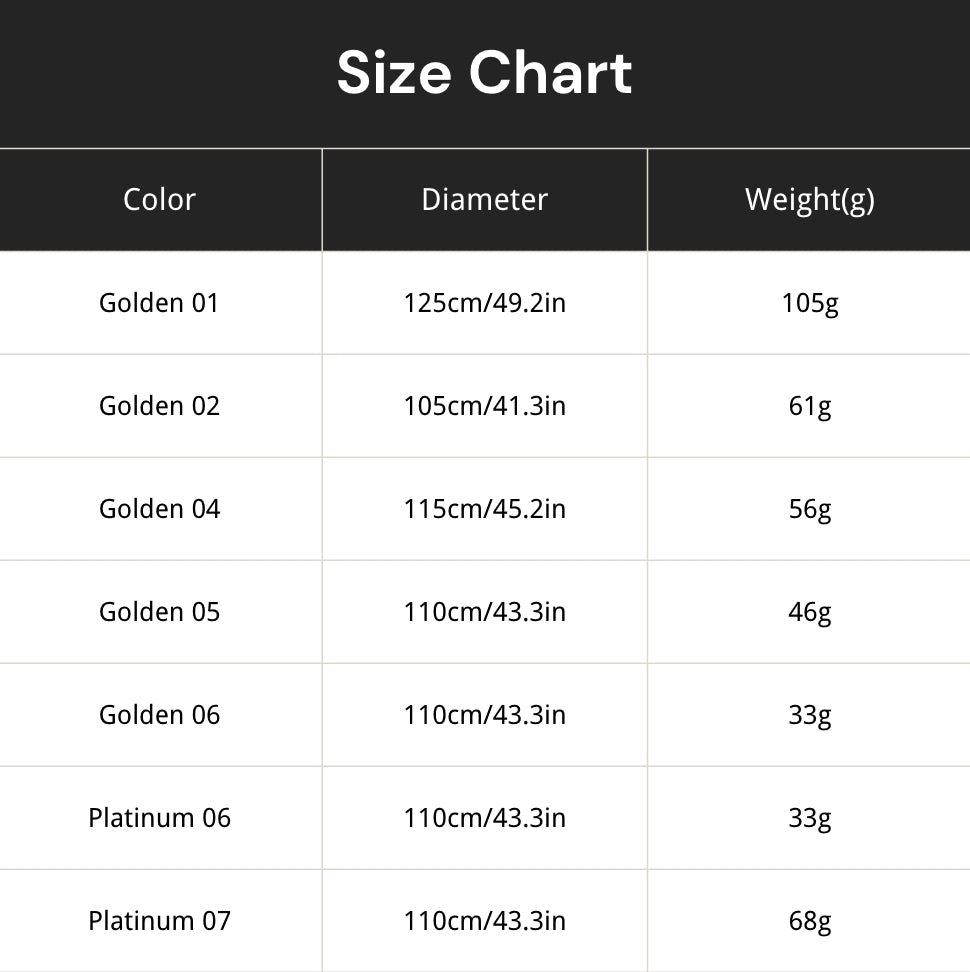Click the Golden 04 row label
Screen dimensions: 970x972
[x=159, y=509]
